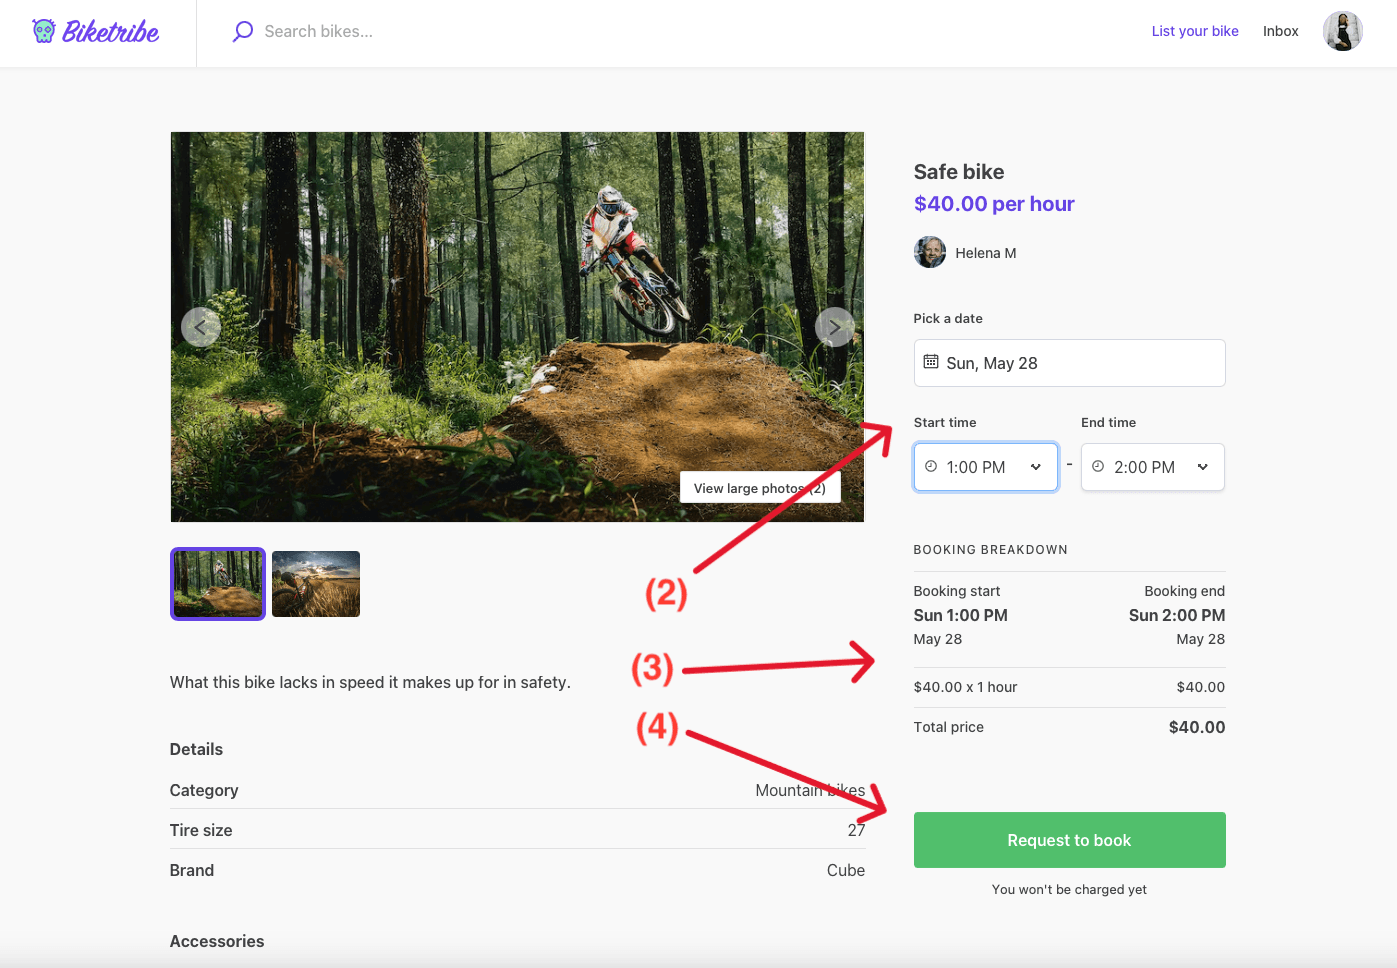This screenshot has width=1397, height=968.
Task: Click Helena M's host avatar
Action: (x=929, y=253)
